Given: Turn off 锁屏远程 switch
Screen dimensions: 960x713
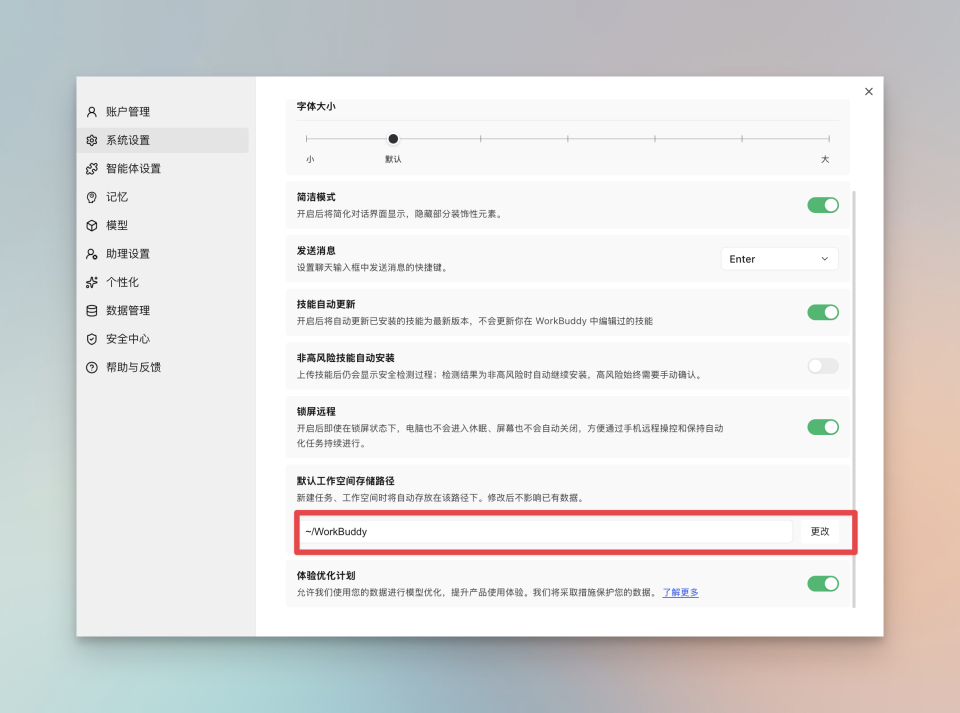Looking at the screenshot, I should 823,427.
